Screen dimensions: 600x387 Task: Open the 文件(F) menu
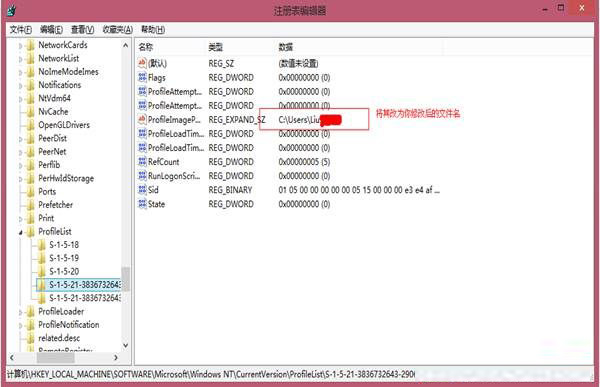[x=21, y=29]
